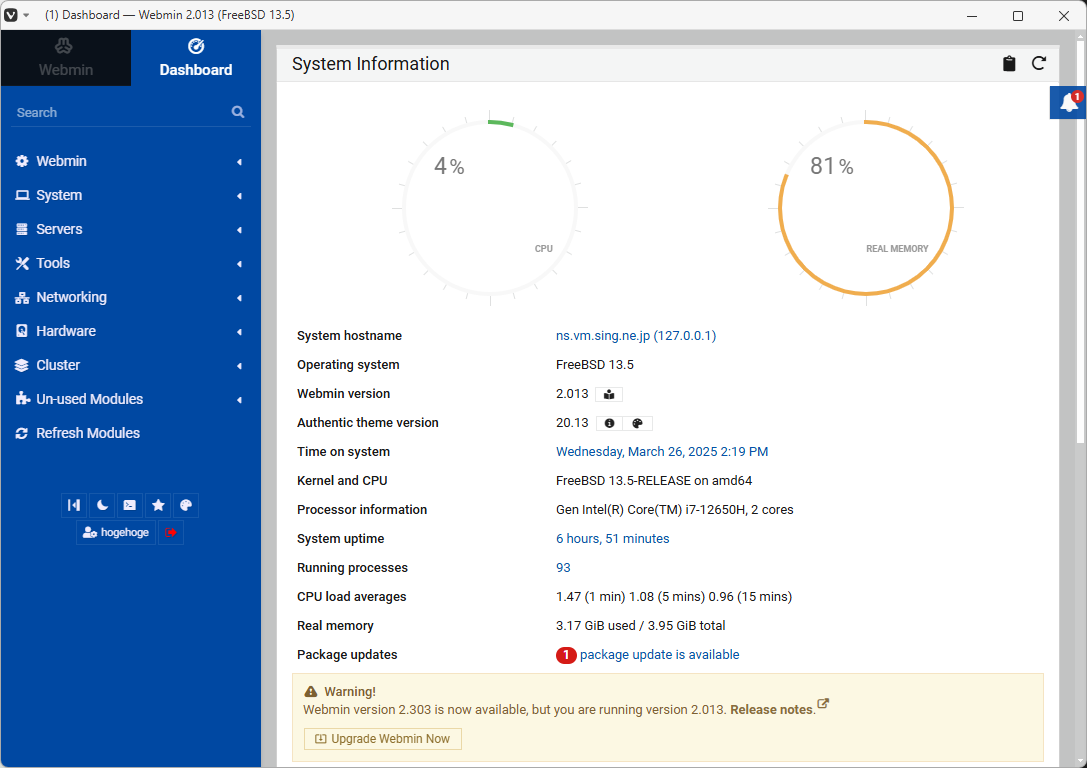Collapse sidebar with the navigation toggle icon
The width and height of the screenshot is (1087, 768).
click(74, 505)
